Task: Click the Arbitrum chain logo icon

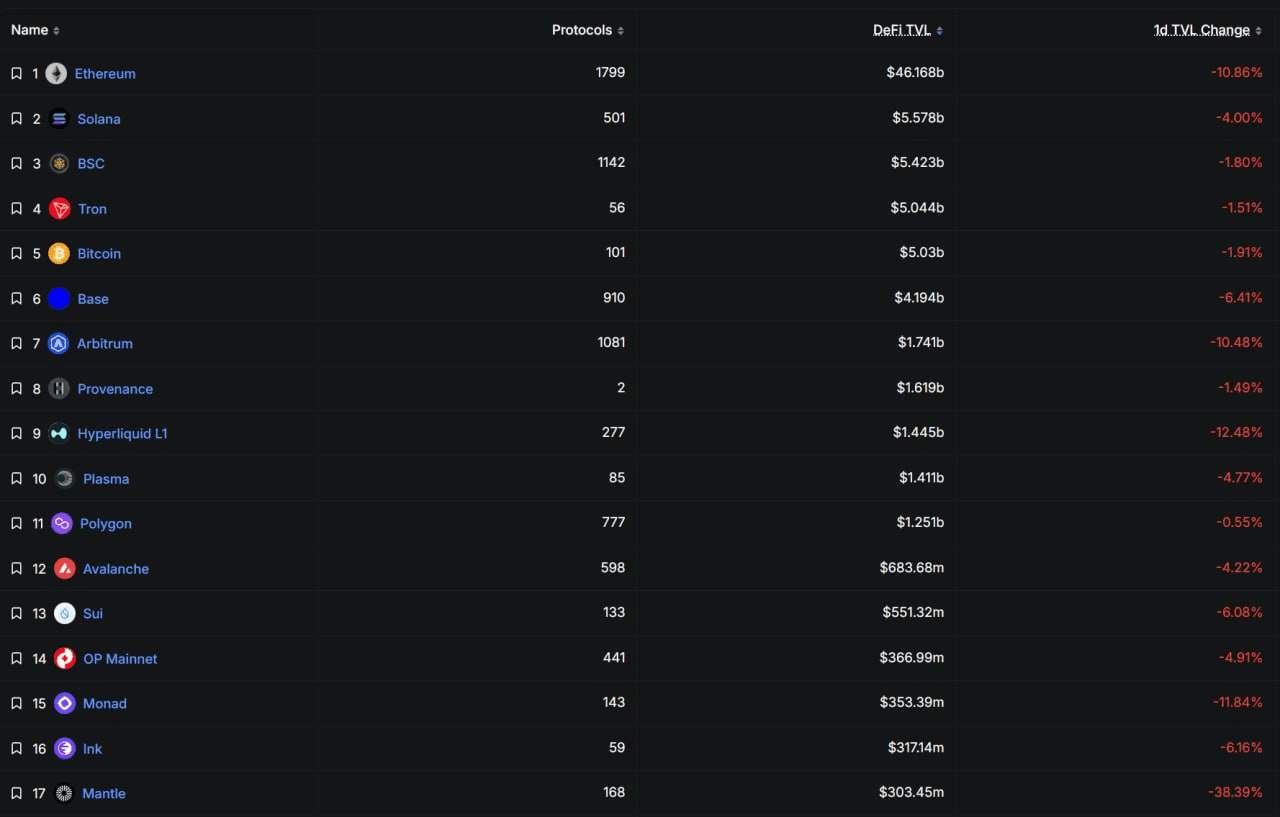Action: 59,344
